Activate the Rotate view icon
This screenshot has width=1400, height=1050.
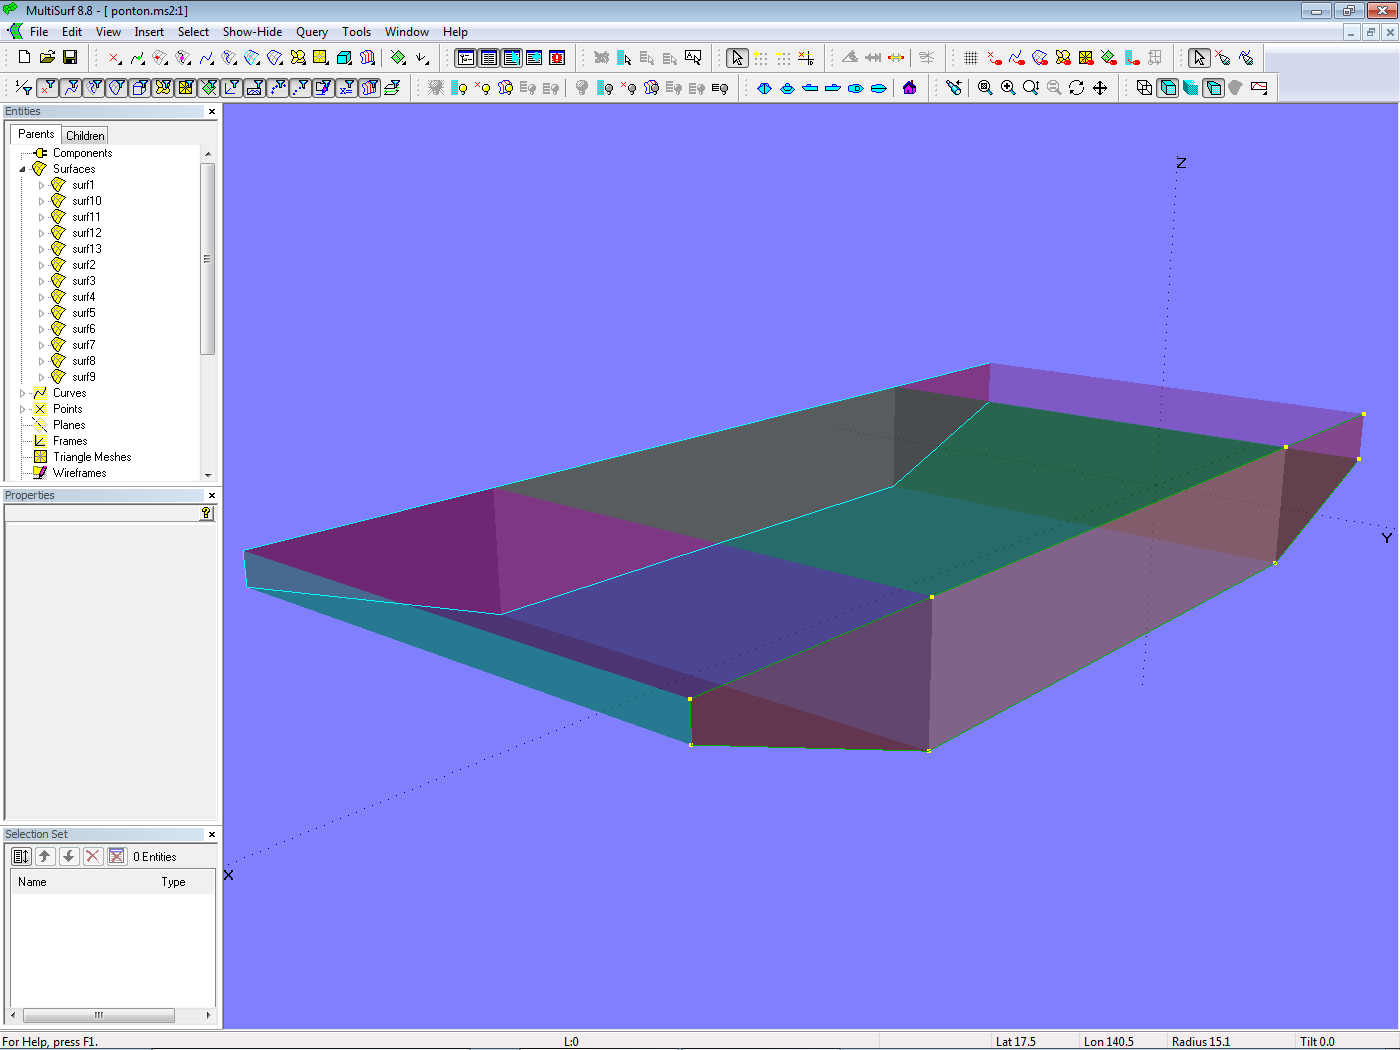1076,88
